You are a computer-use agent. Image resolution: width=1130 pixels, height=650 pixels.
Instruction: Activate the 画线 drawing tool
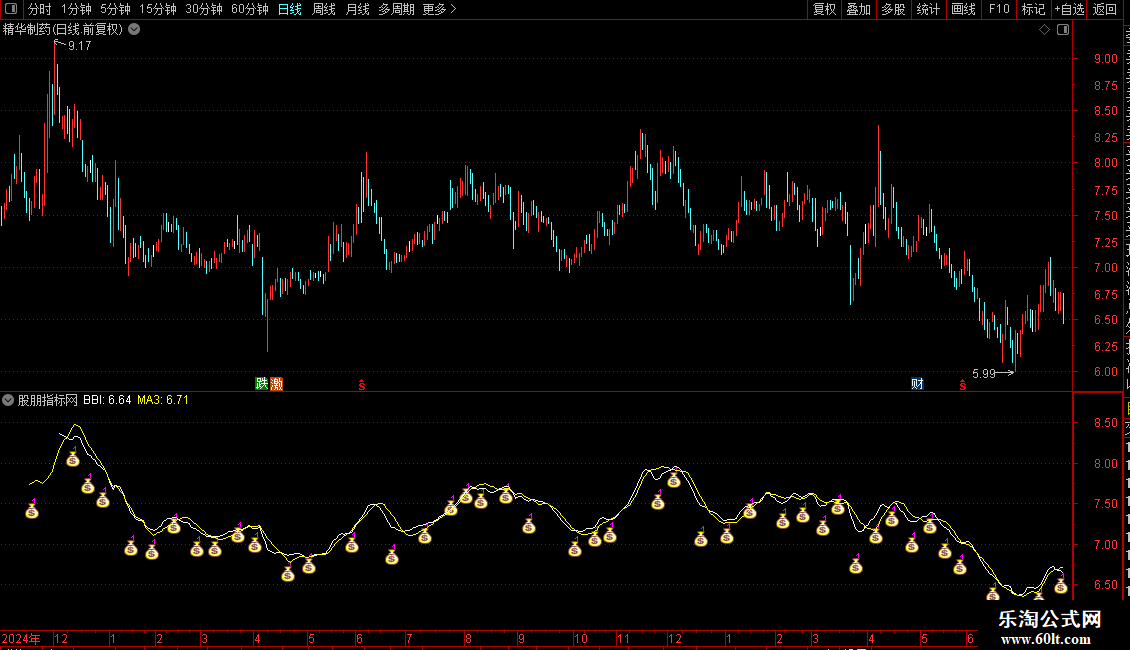[963, 9]
